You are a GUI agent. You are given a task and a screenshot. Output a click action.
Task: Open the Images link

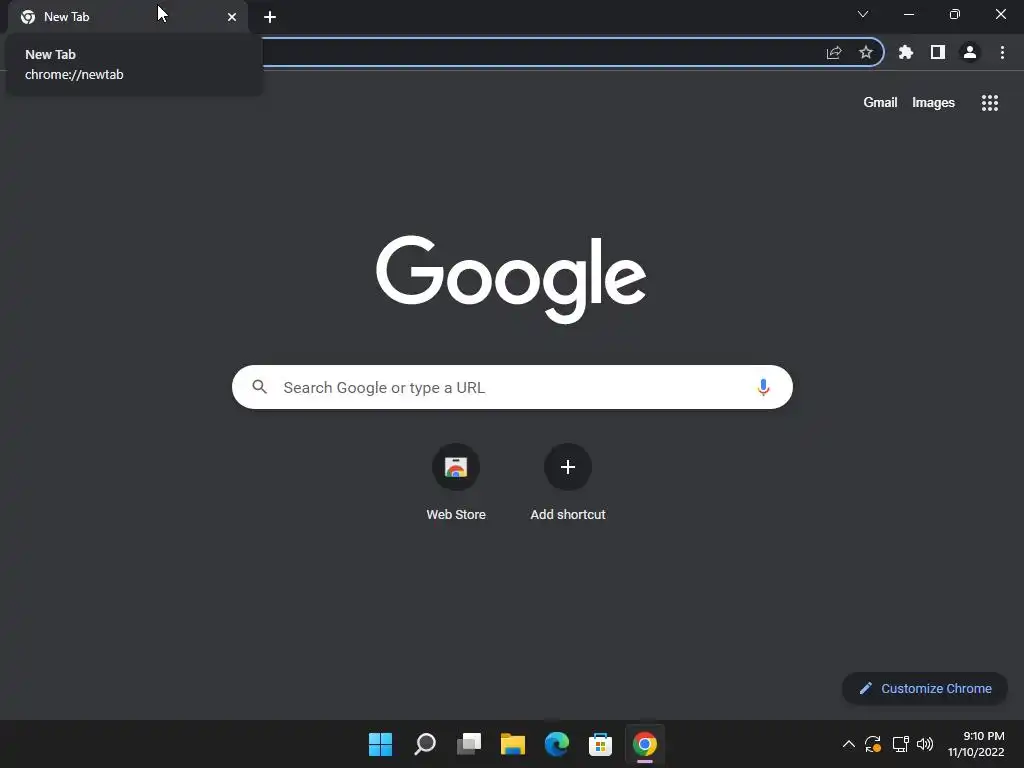tap(933, 103)
